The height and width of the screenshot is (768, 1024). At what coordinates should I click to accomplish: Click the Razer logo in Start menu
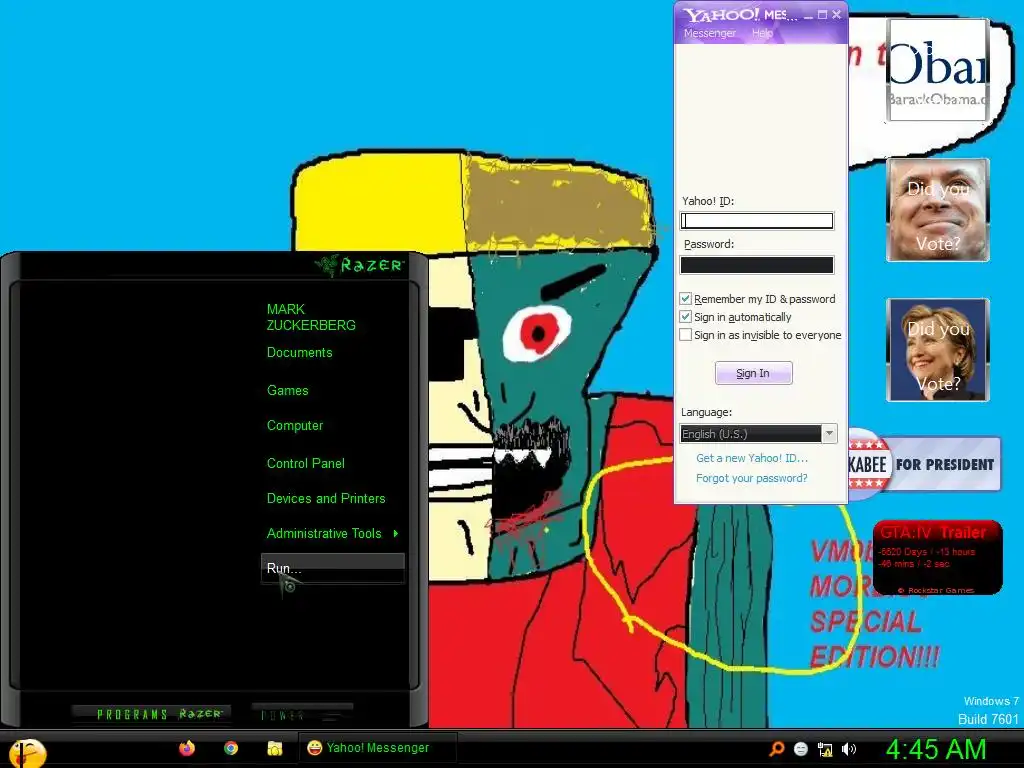(359, 265)
